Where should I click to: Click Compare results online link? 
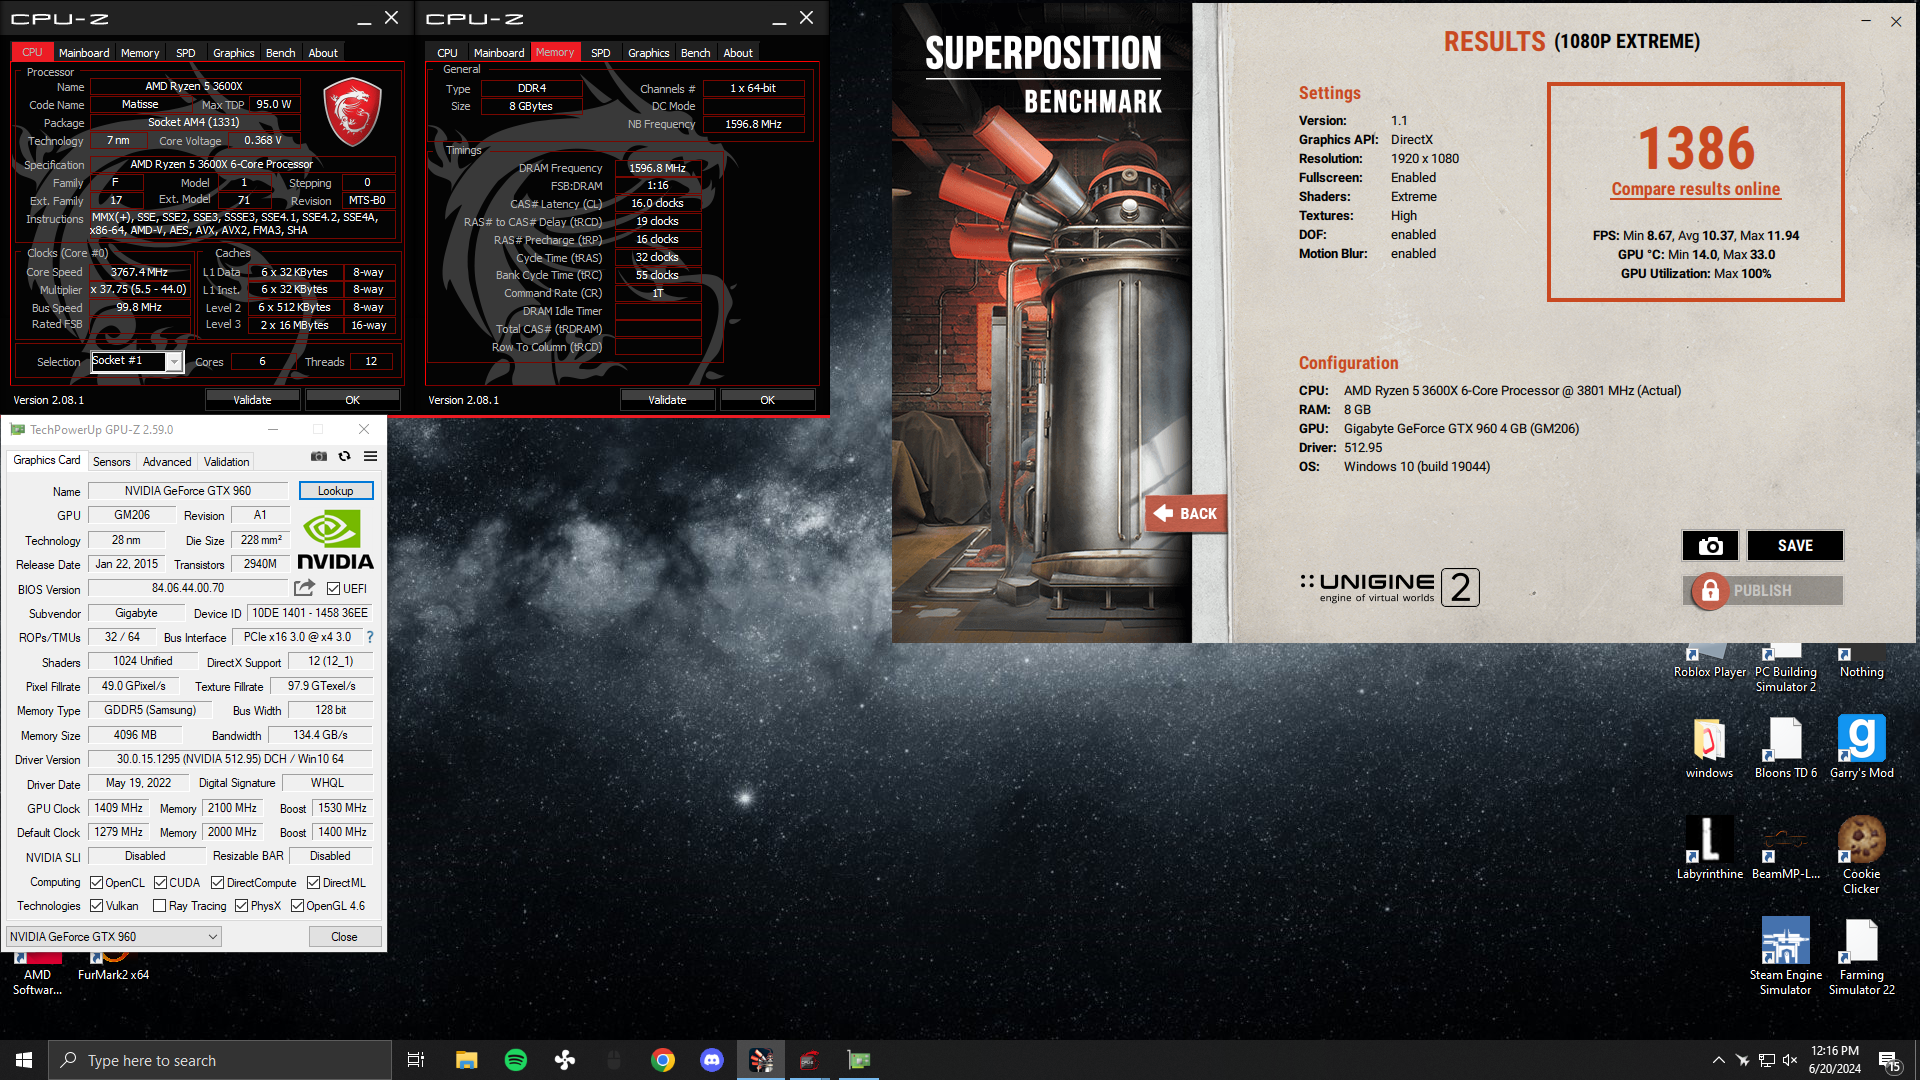click(x=1695, y=189)
